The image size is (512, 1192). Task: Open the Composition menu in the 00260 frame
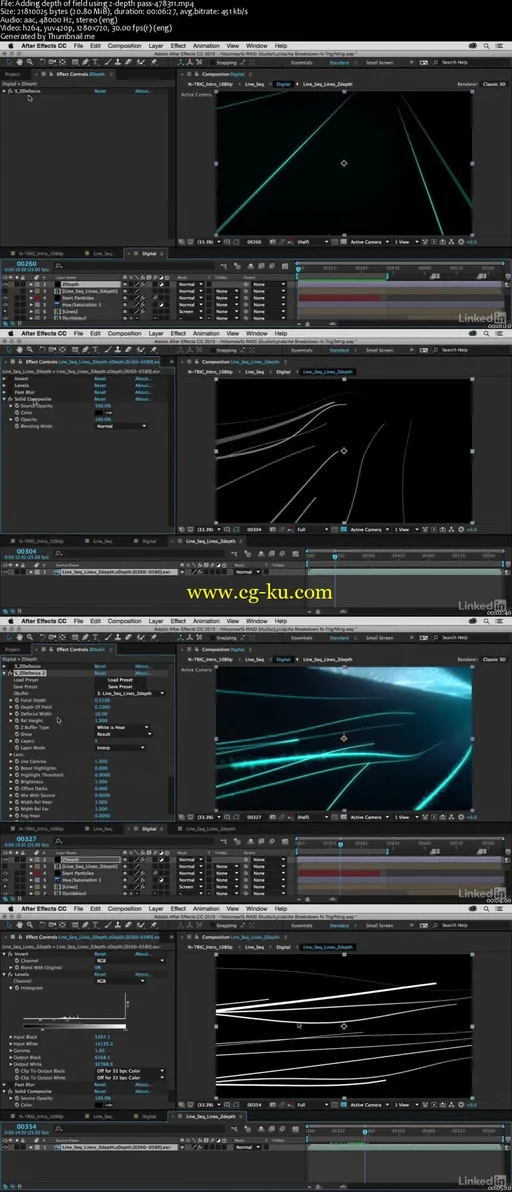[x=124, y=46]
